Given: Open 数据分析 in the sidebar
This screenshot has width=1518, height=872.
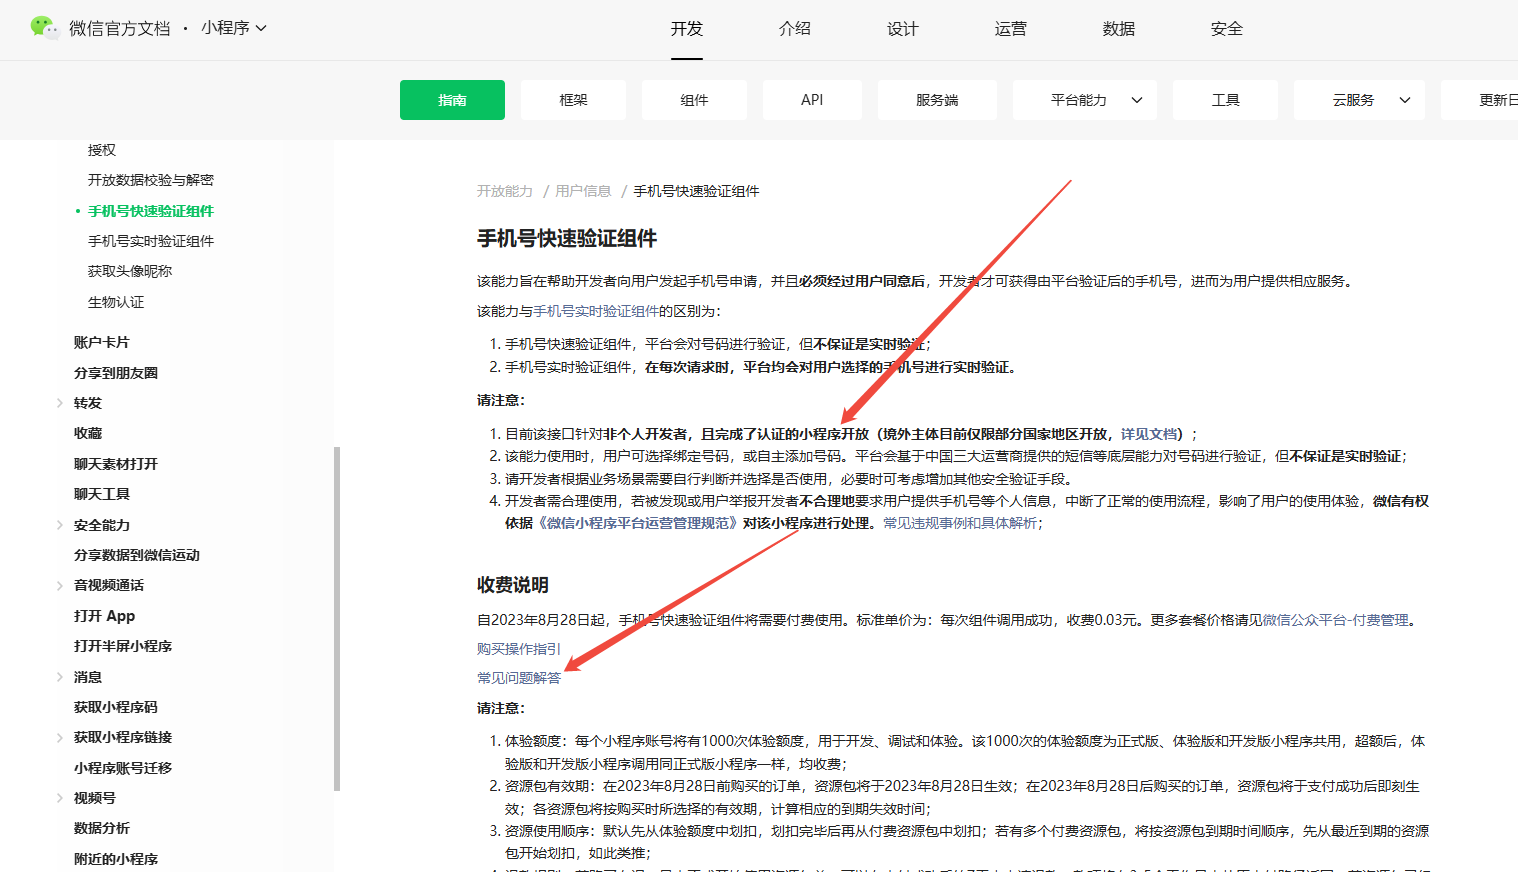Looking at the screenshot, I should click(102, 828).
